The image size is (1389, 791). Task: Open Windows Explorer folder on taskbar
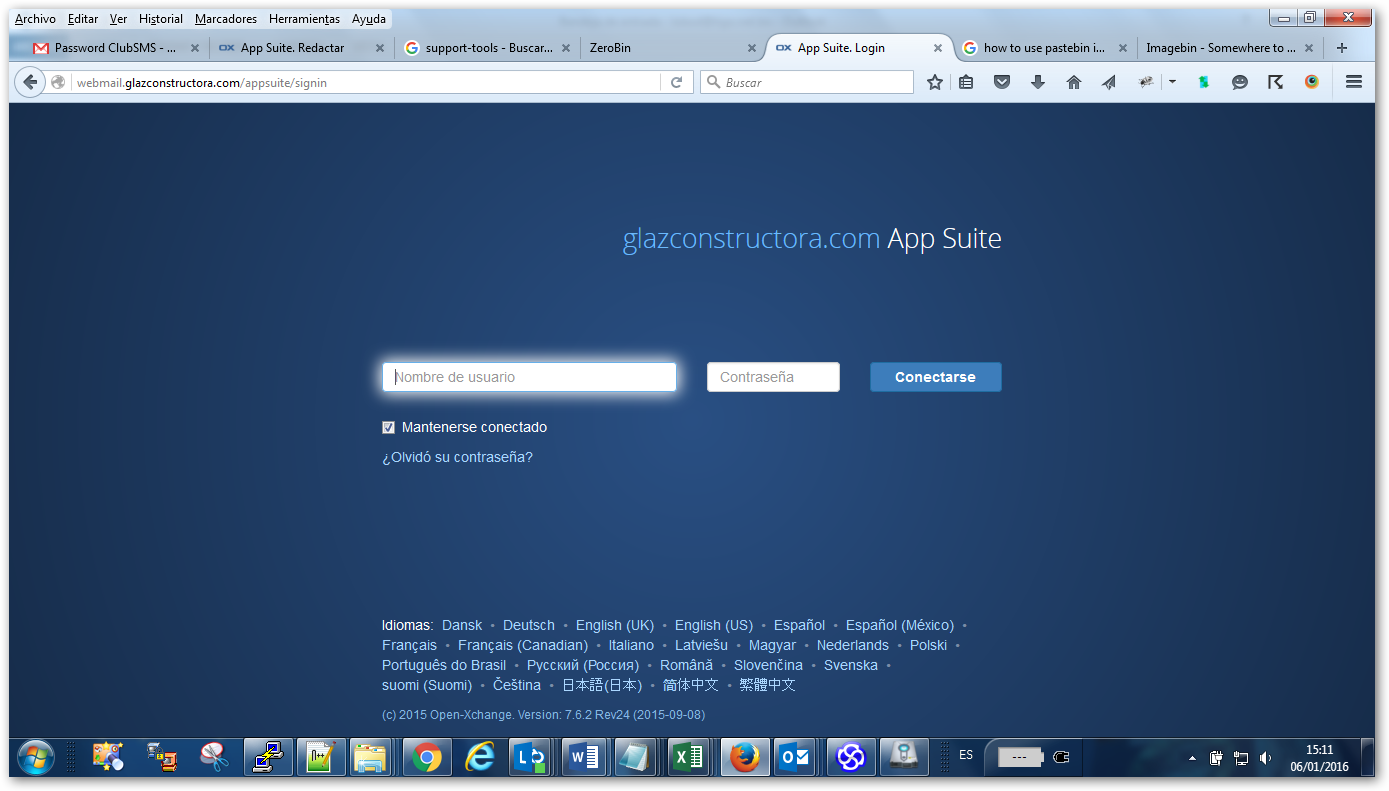coord(371,758)
